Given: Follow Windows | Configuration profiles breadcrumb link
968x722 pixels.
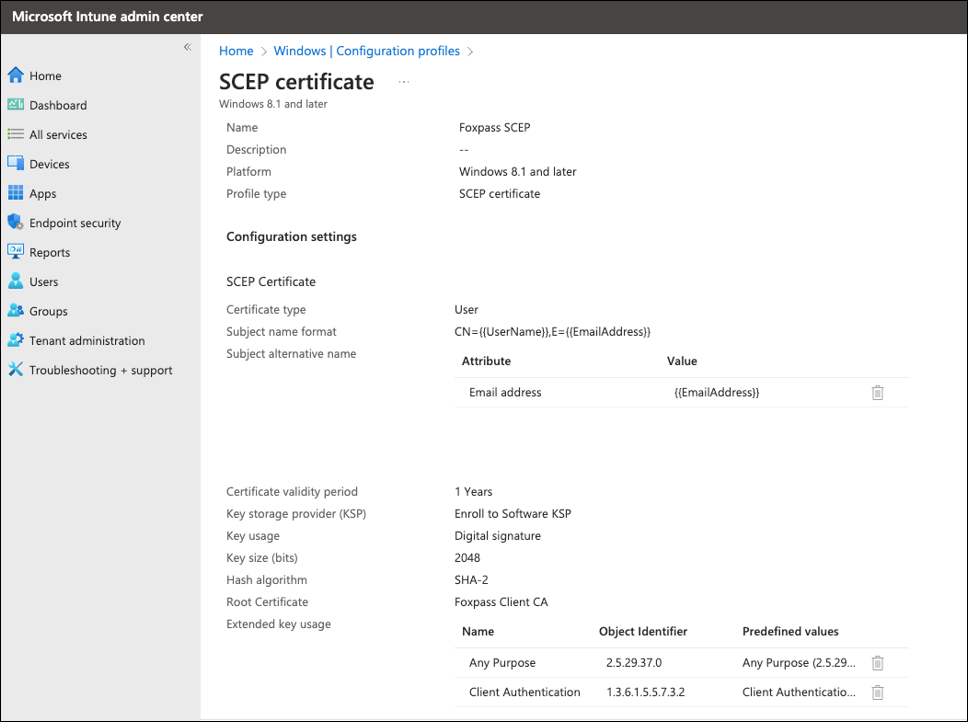Looking at the screenshot, I should pos(367,51).
